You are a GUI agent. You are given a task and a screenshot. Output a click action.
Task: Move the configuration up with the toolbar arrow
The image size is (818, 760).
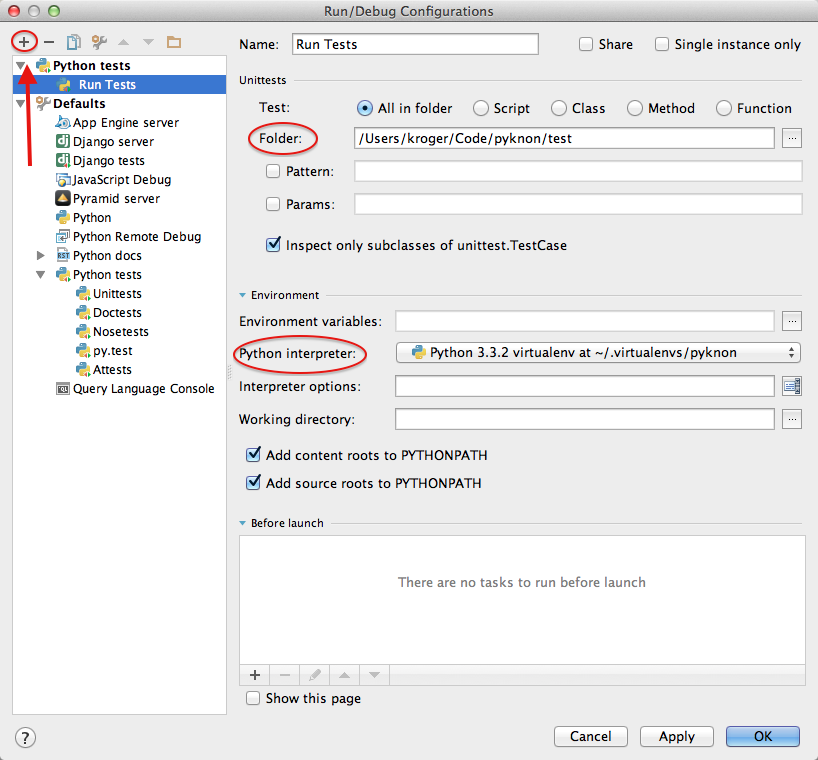tap(124, 42)
